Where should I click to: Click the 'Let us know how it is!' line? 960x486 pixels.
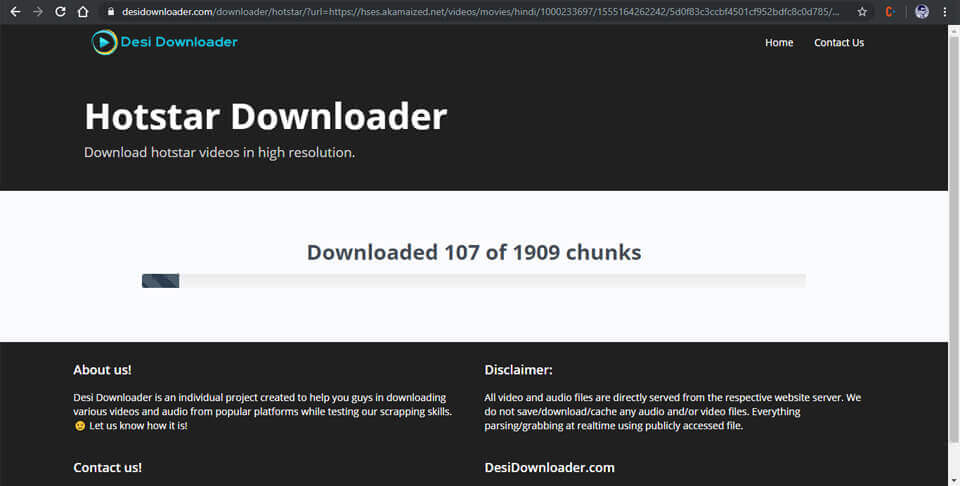138,425
